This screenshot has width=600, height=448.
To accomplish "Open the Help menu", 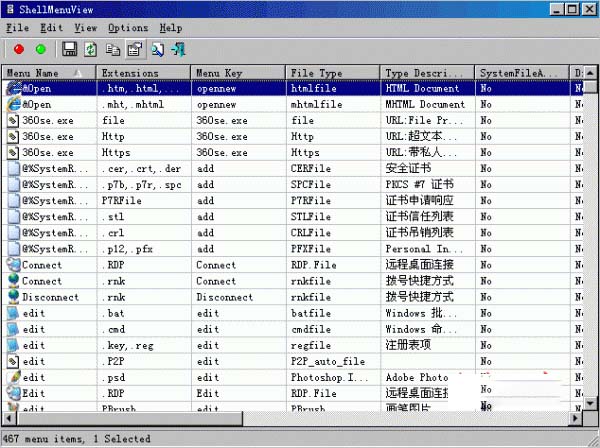I will [171, 28].
